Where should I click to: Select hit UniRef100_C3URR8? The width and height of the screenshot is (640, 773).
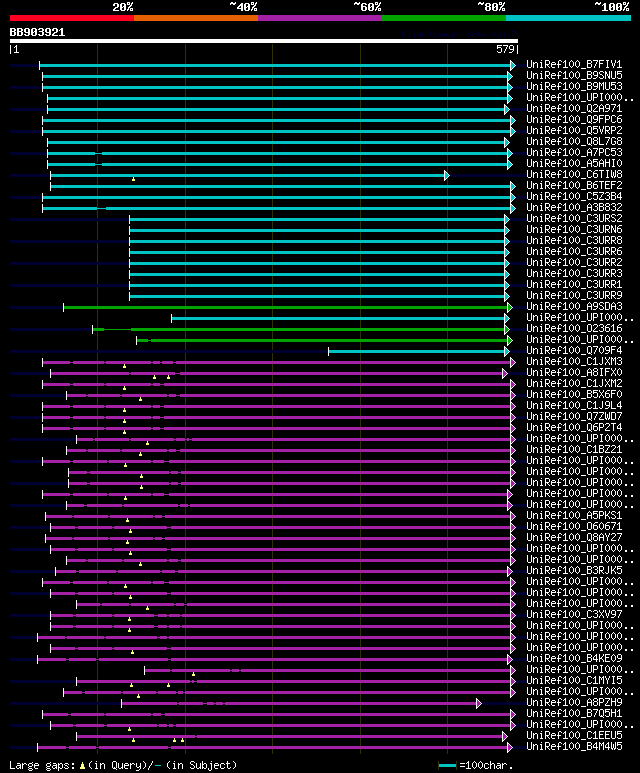pos(574,240)
